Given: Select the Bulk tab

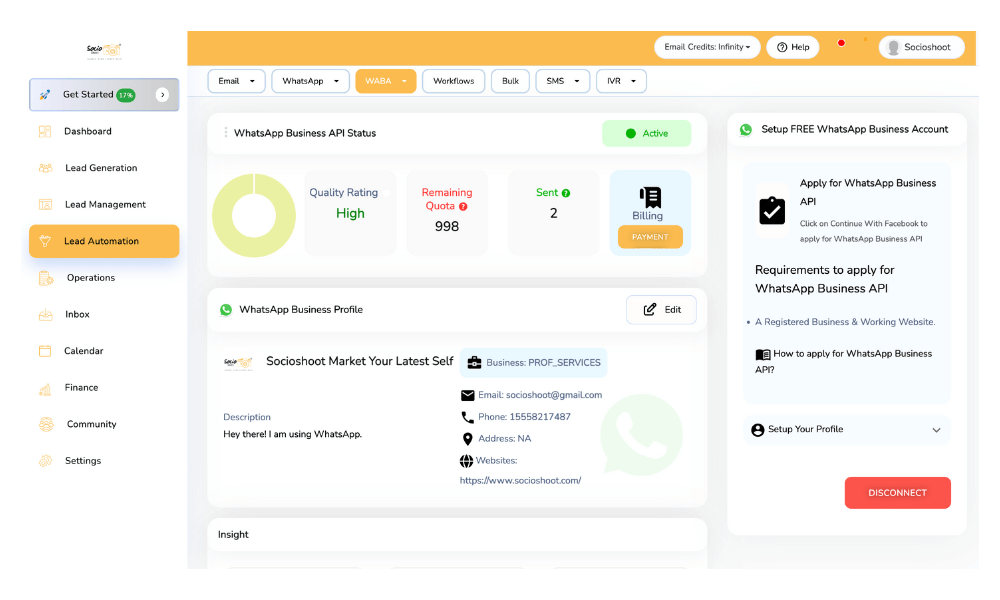Looking at the screenshot, I should click(510, 81).
